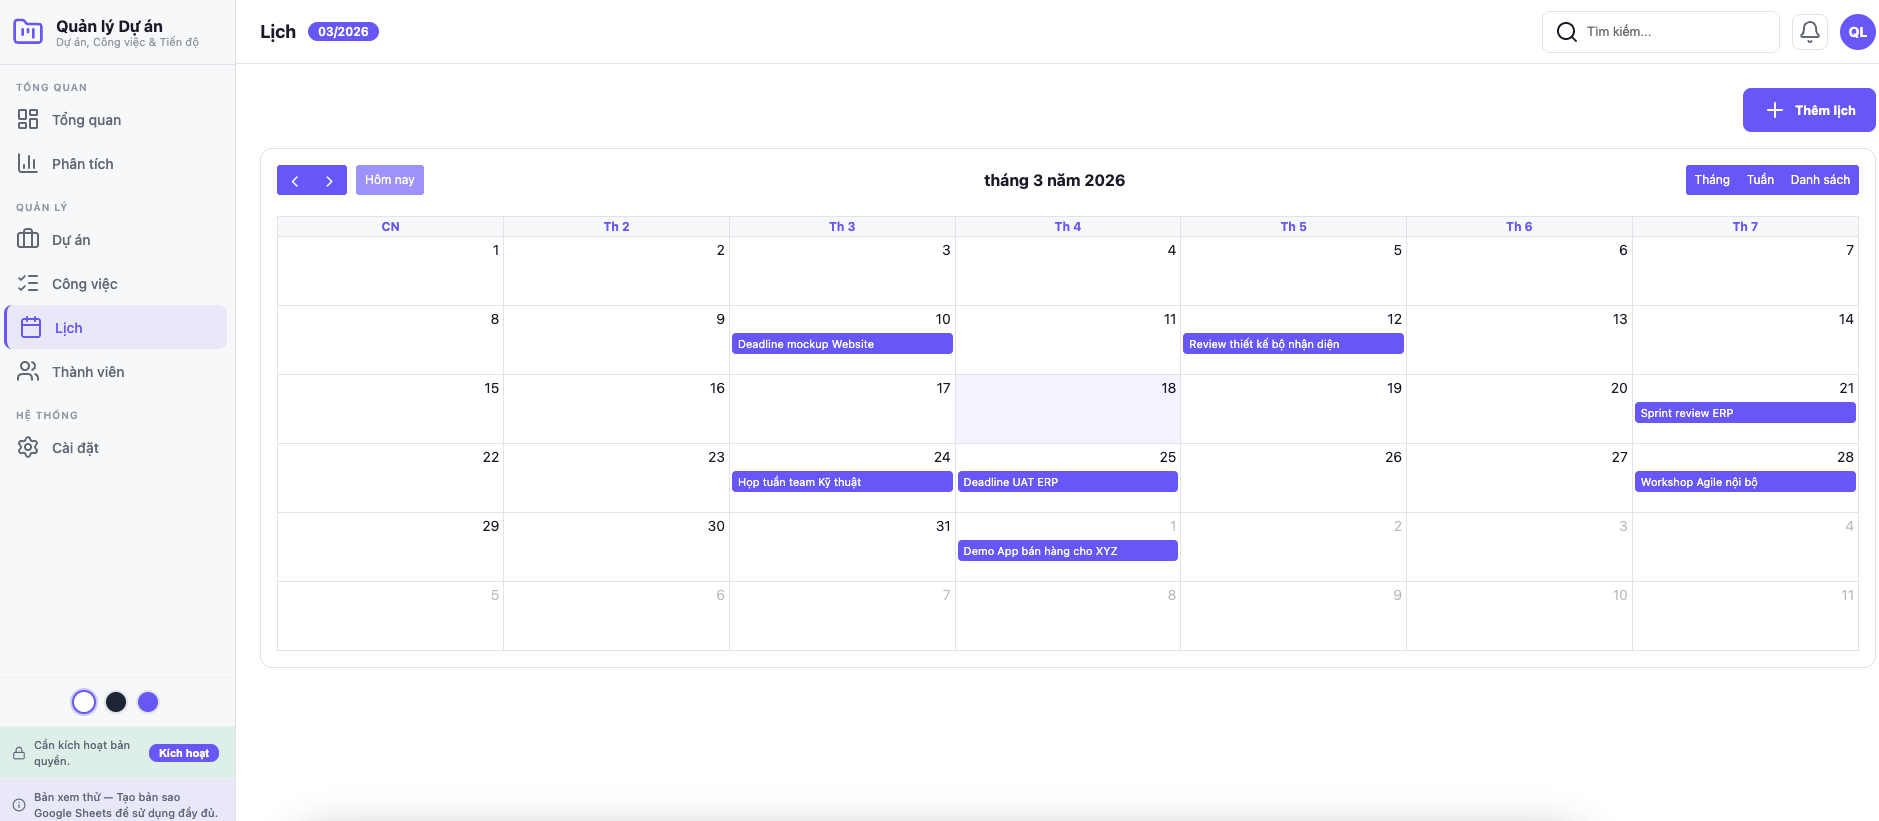Click the Thành viên people icon
The height and width of the screenshot is (821, 1879).
coord(28,372)
